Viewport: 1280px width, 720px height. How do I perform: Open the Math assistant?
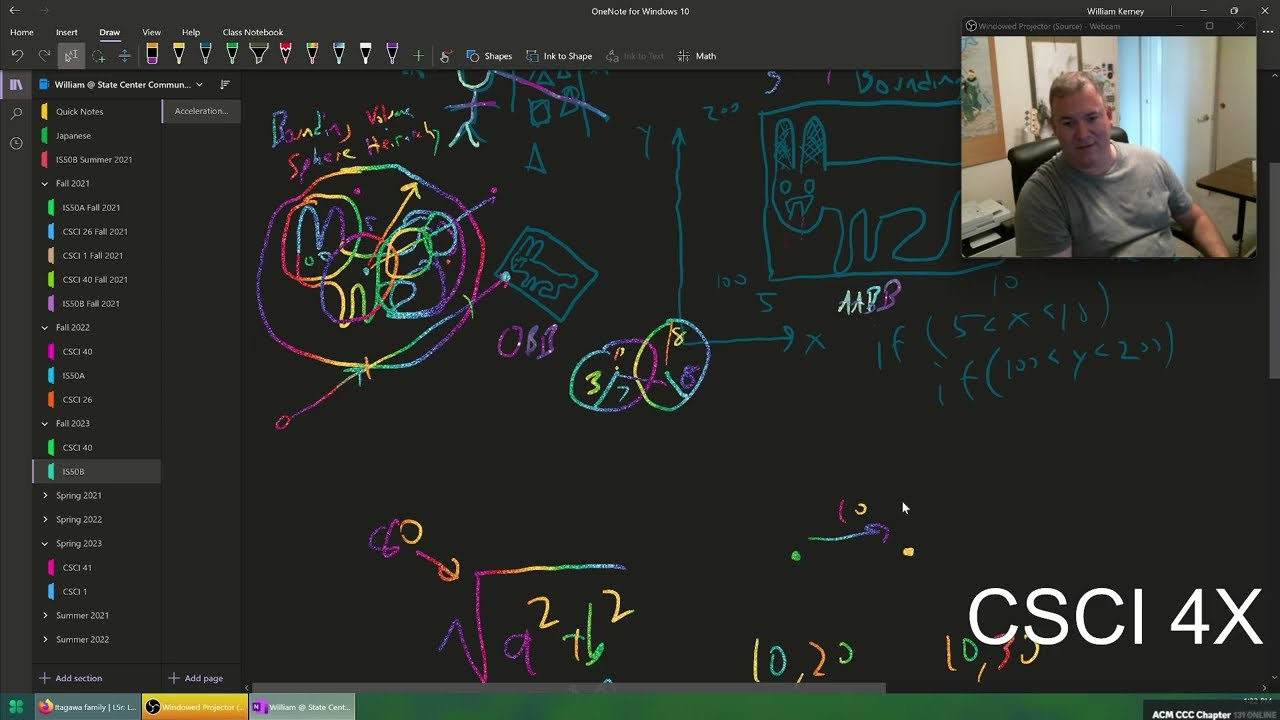tap(697, 56)
